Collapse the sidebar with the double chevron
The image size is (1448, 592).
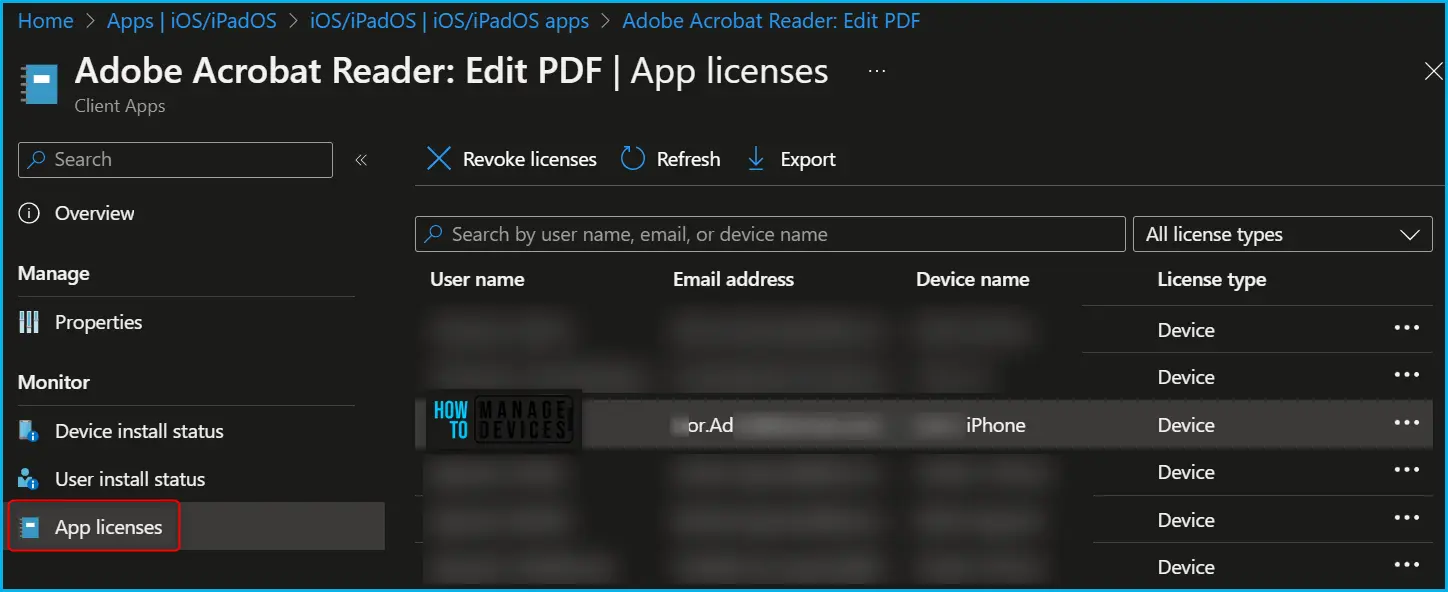[361, 160]
